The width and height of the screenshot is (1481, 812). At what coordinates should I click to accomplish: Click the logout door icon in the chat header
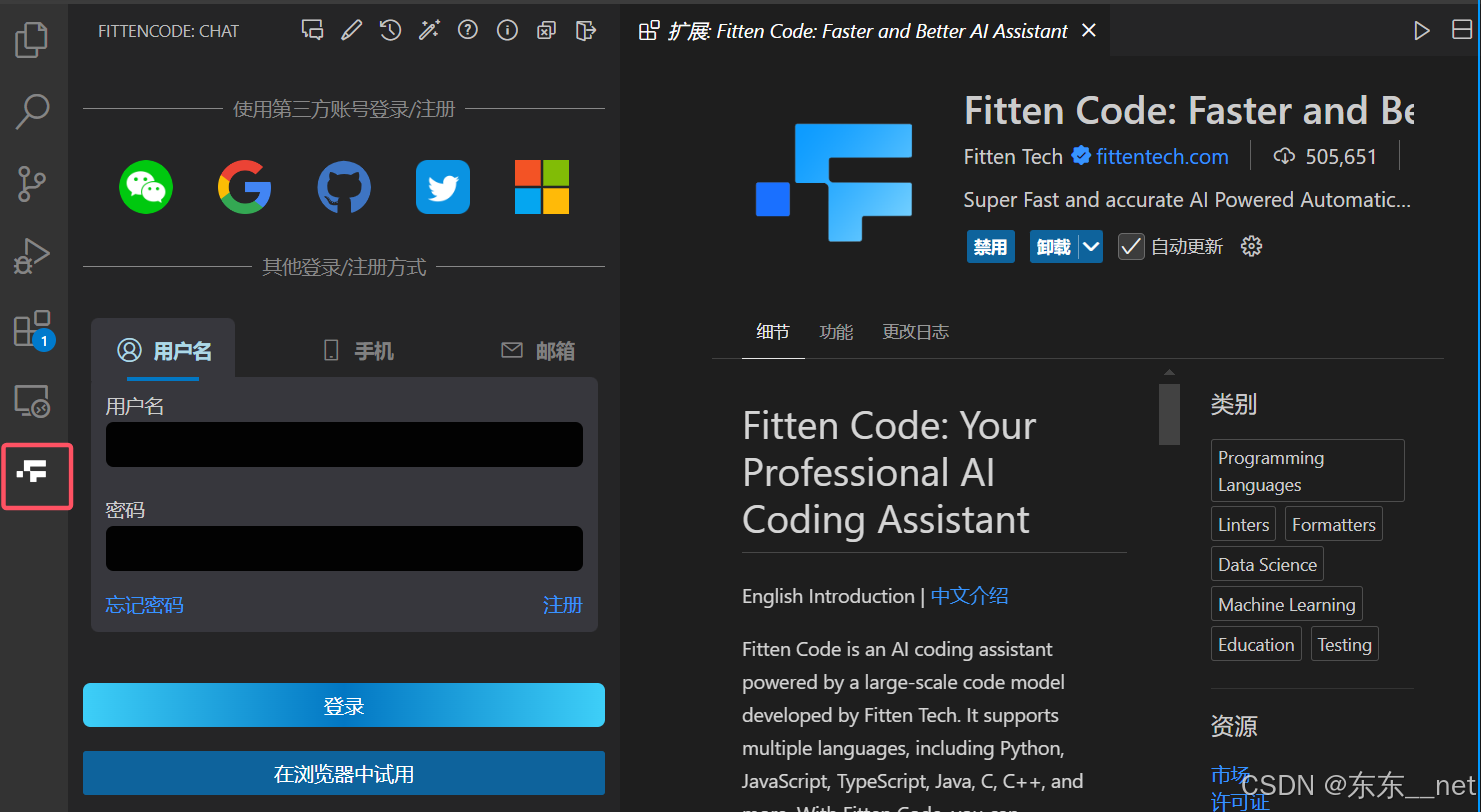coord(585,30)
